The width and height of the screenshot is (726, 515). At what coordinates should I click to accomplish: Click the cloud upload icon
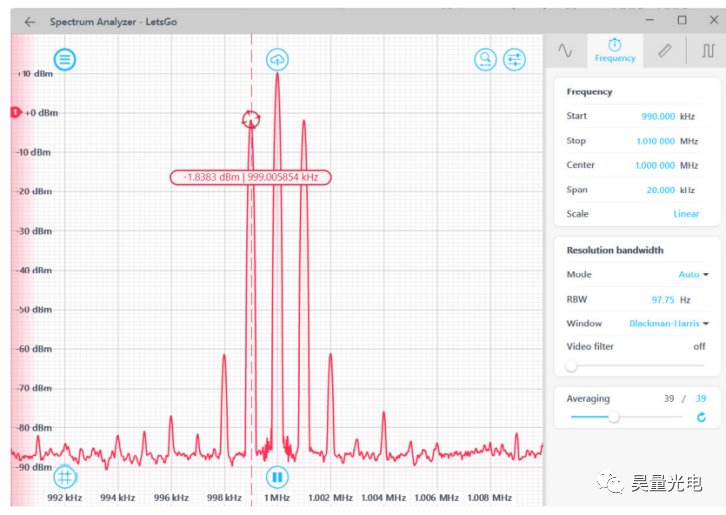tap(277, 59)
